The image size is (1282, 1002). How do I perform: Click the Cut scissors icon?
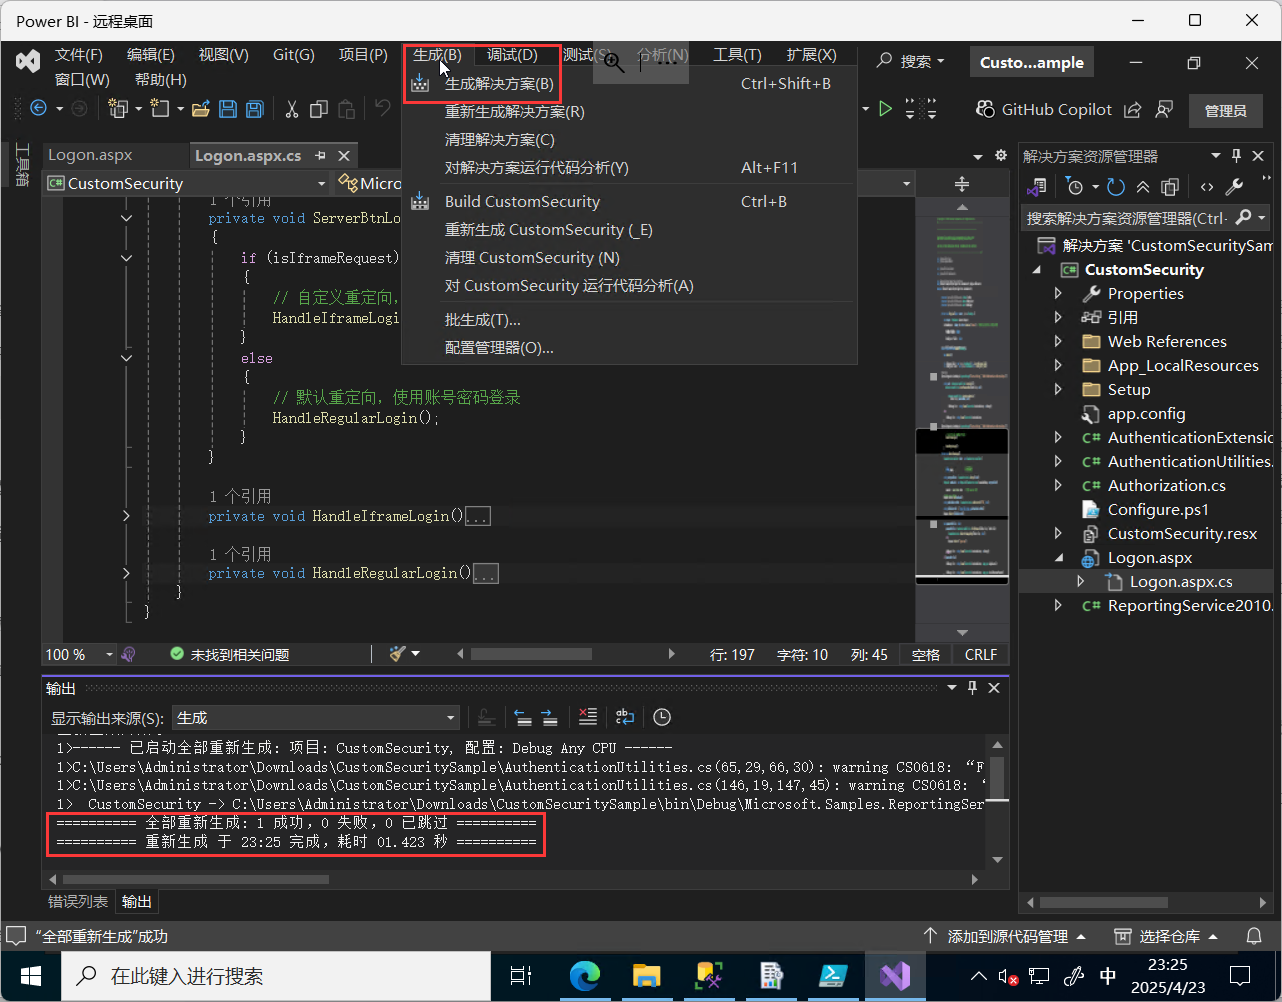click(292, 109)
